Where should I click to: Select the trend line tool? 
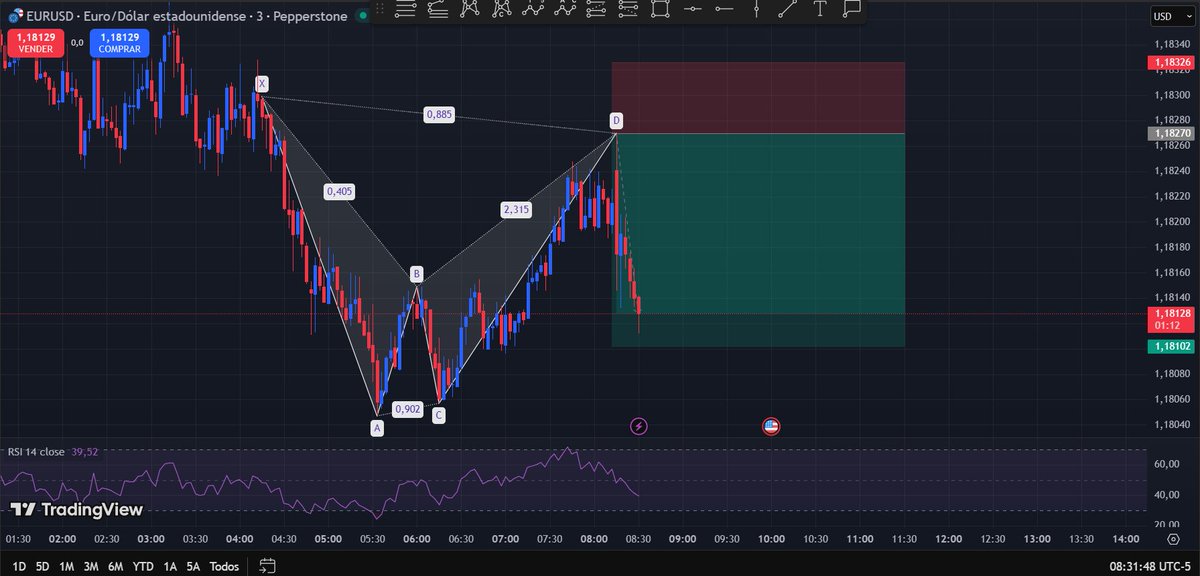click(x=788, y=8)
